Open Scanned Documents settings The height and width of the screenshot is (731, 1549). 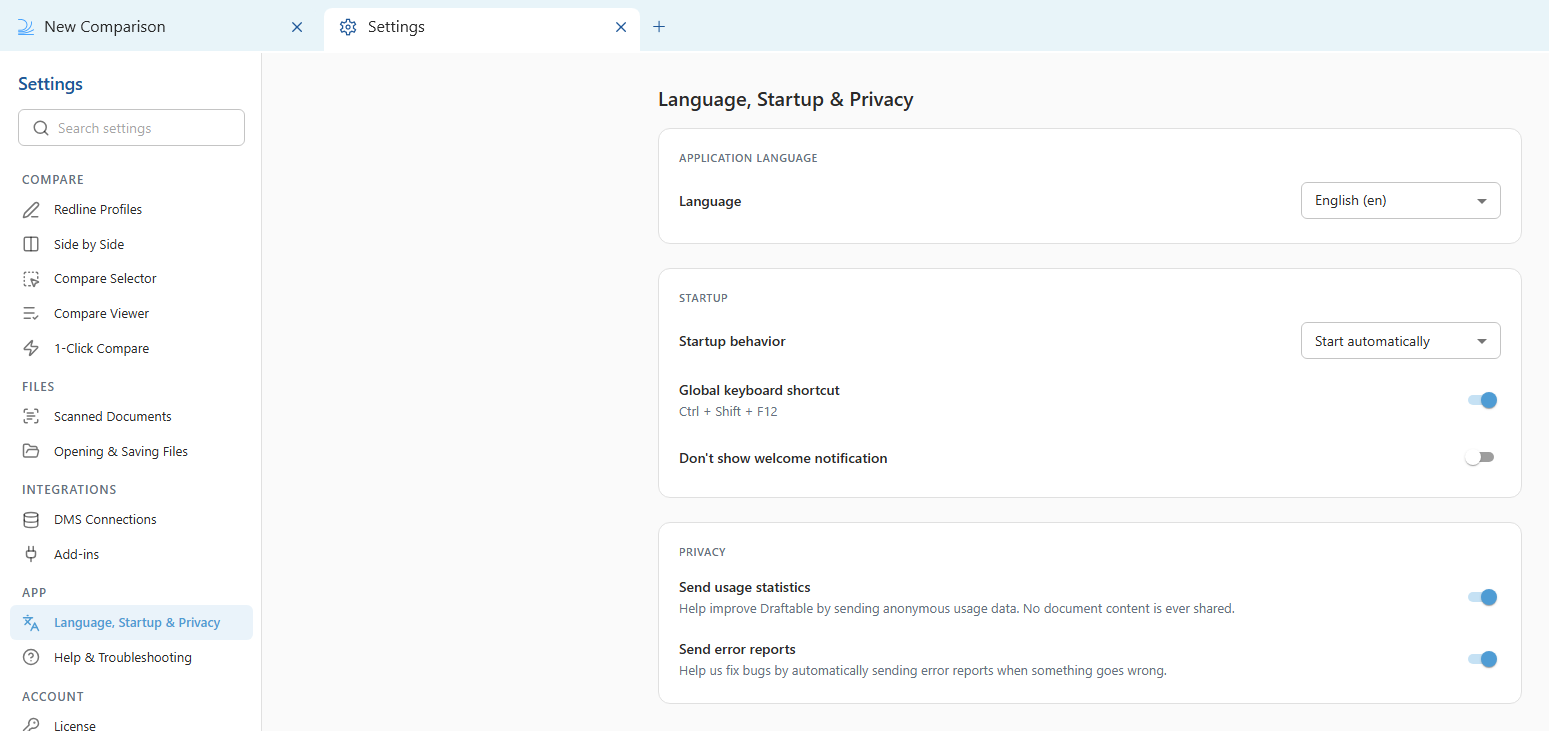tap(131, 417)
